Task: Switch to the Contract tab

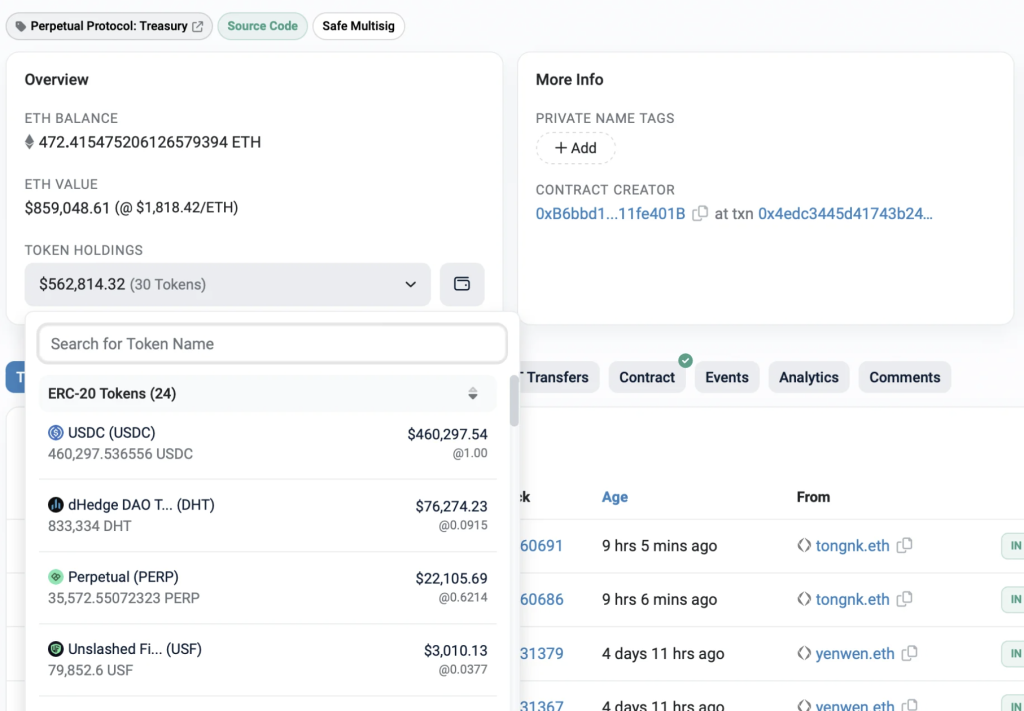Action: coord(647,377)
